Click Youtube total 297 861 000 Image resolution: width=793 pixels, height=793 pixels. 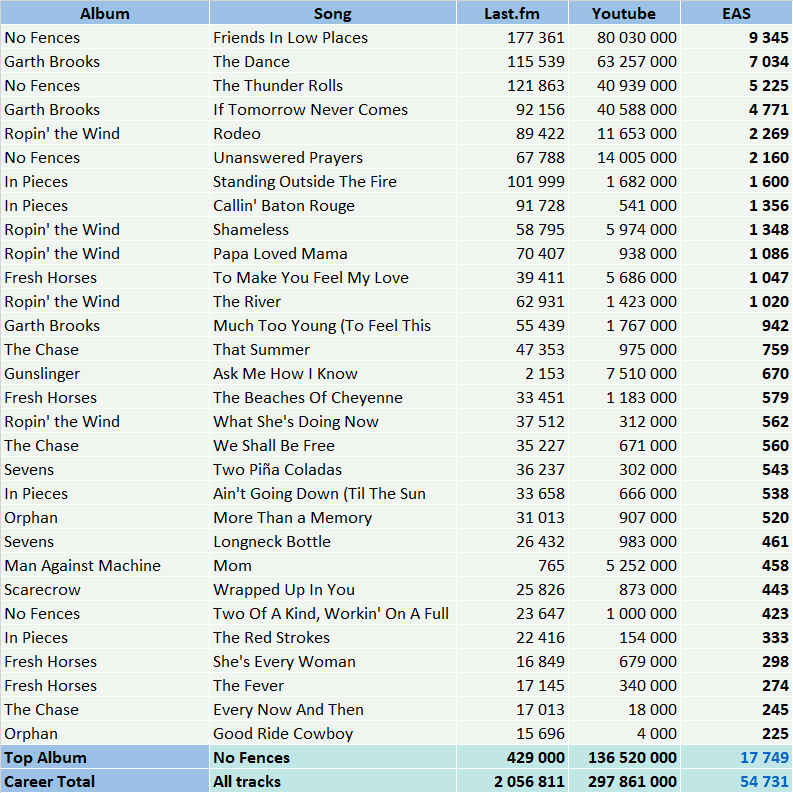coord(624,781)
